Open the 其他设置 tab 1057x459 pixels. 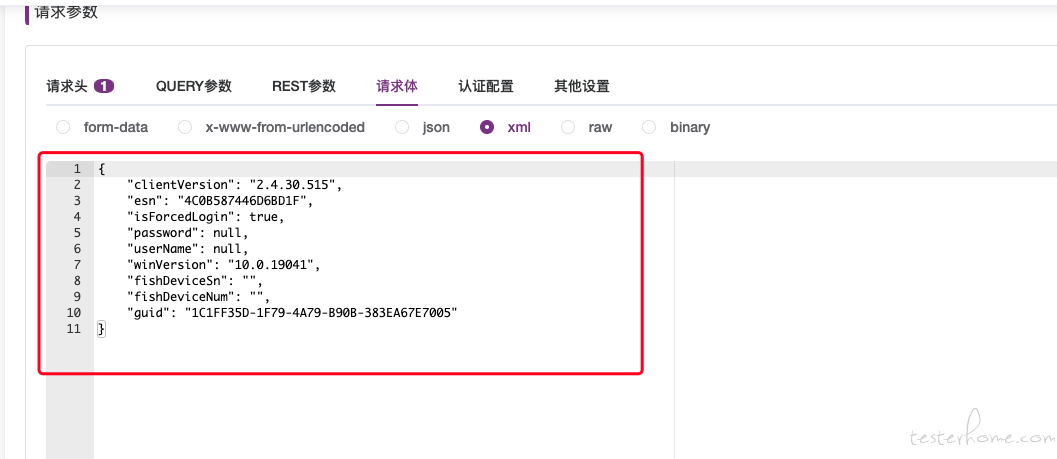click(582, 86)
